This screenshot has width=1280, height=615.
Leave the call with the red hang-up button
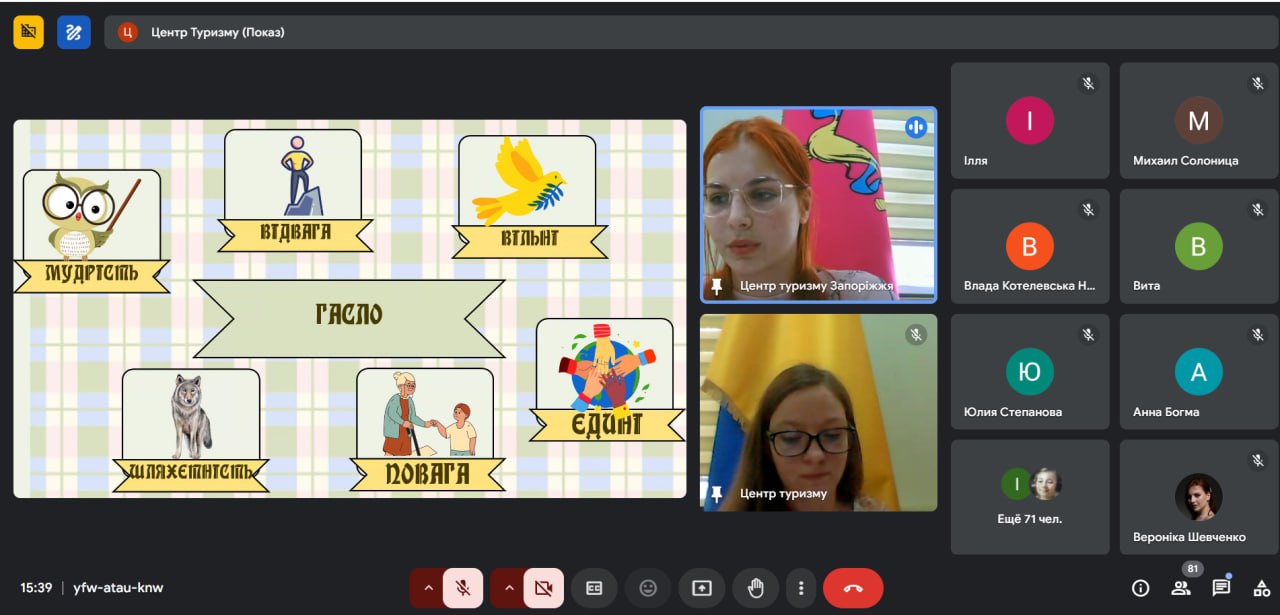[x=853, y=588]
